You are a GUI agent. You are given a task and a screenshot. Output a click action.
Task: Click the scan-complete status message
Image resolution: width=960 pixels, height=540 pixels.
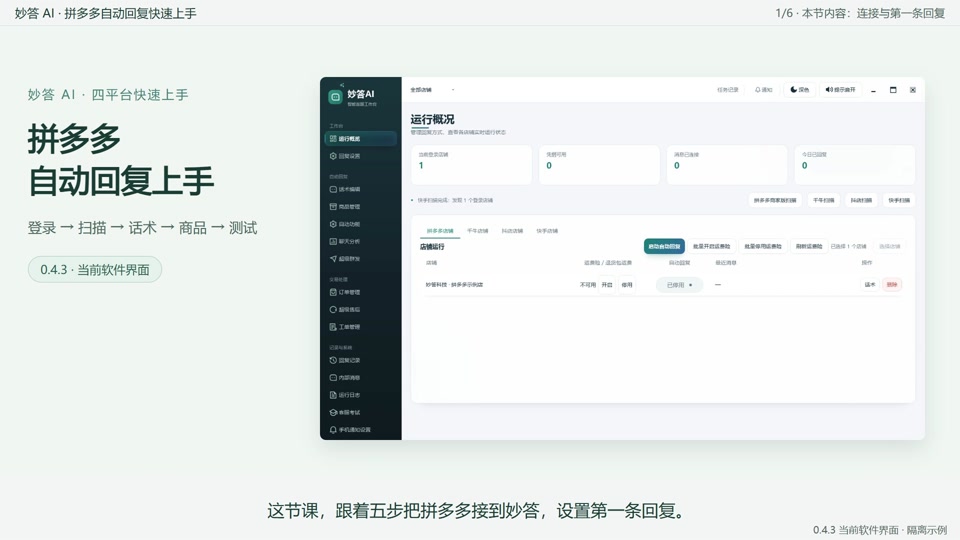pyautogui.click(x=454, y=200)
